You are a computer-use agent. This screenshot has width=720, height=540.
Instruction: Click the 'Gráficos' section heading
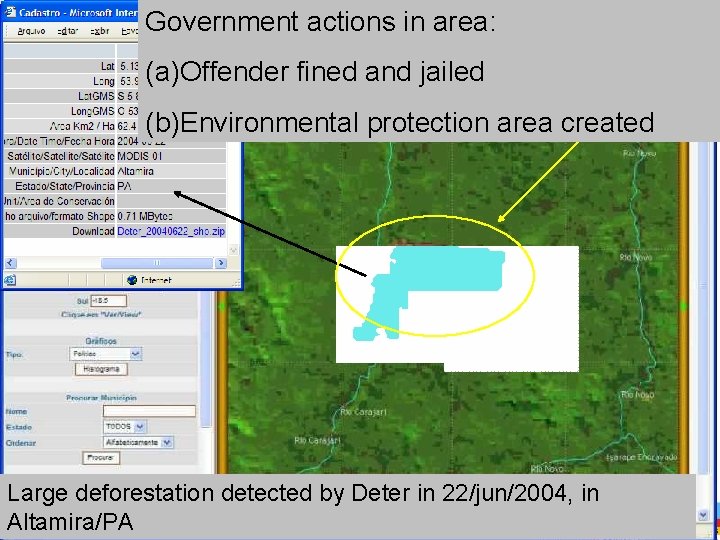coord(101,341)
